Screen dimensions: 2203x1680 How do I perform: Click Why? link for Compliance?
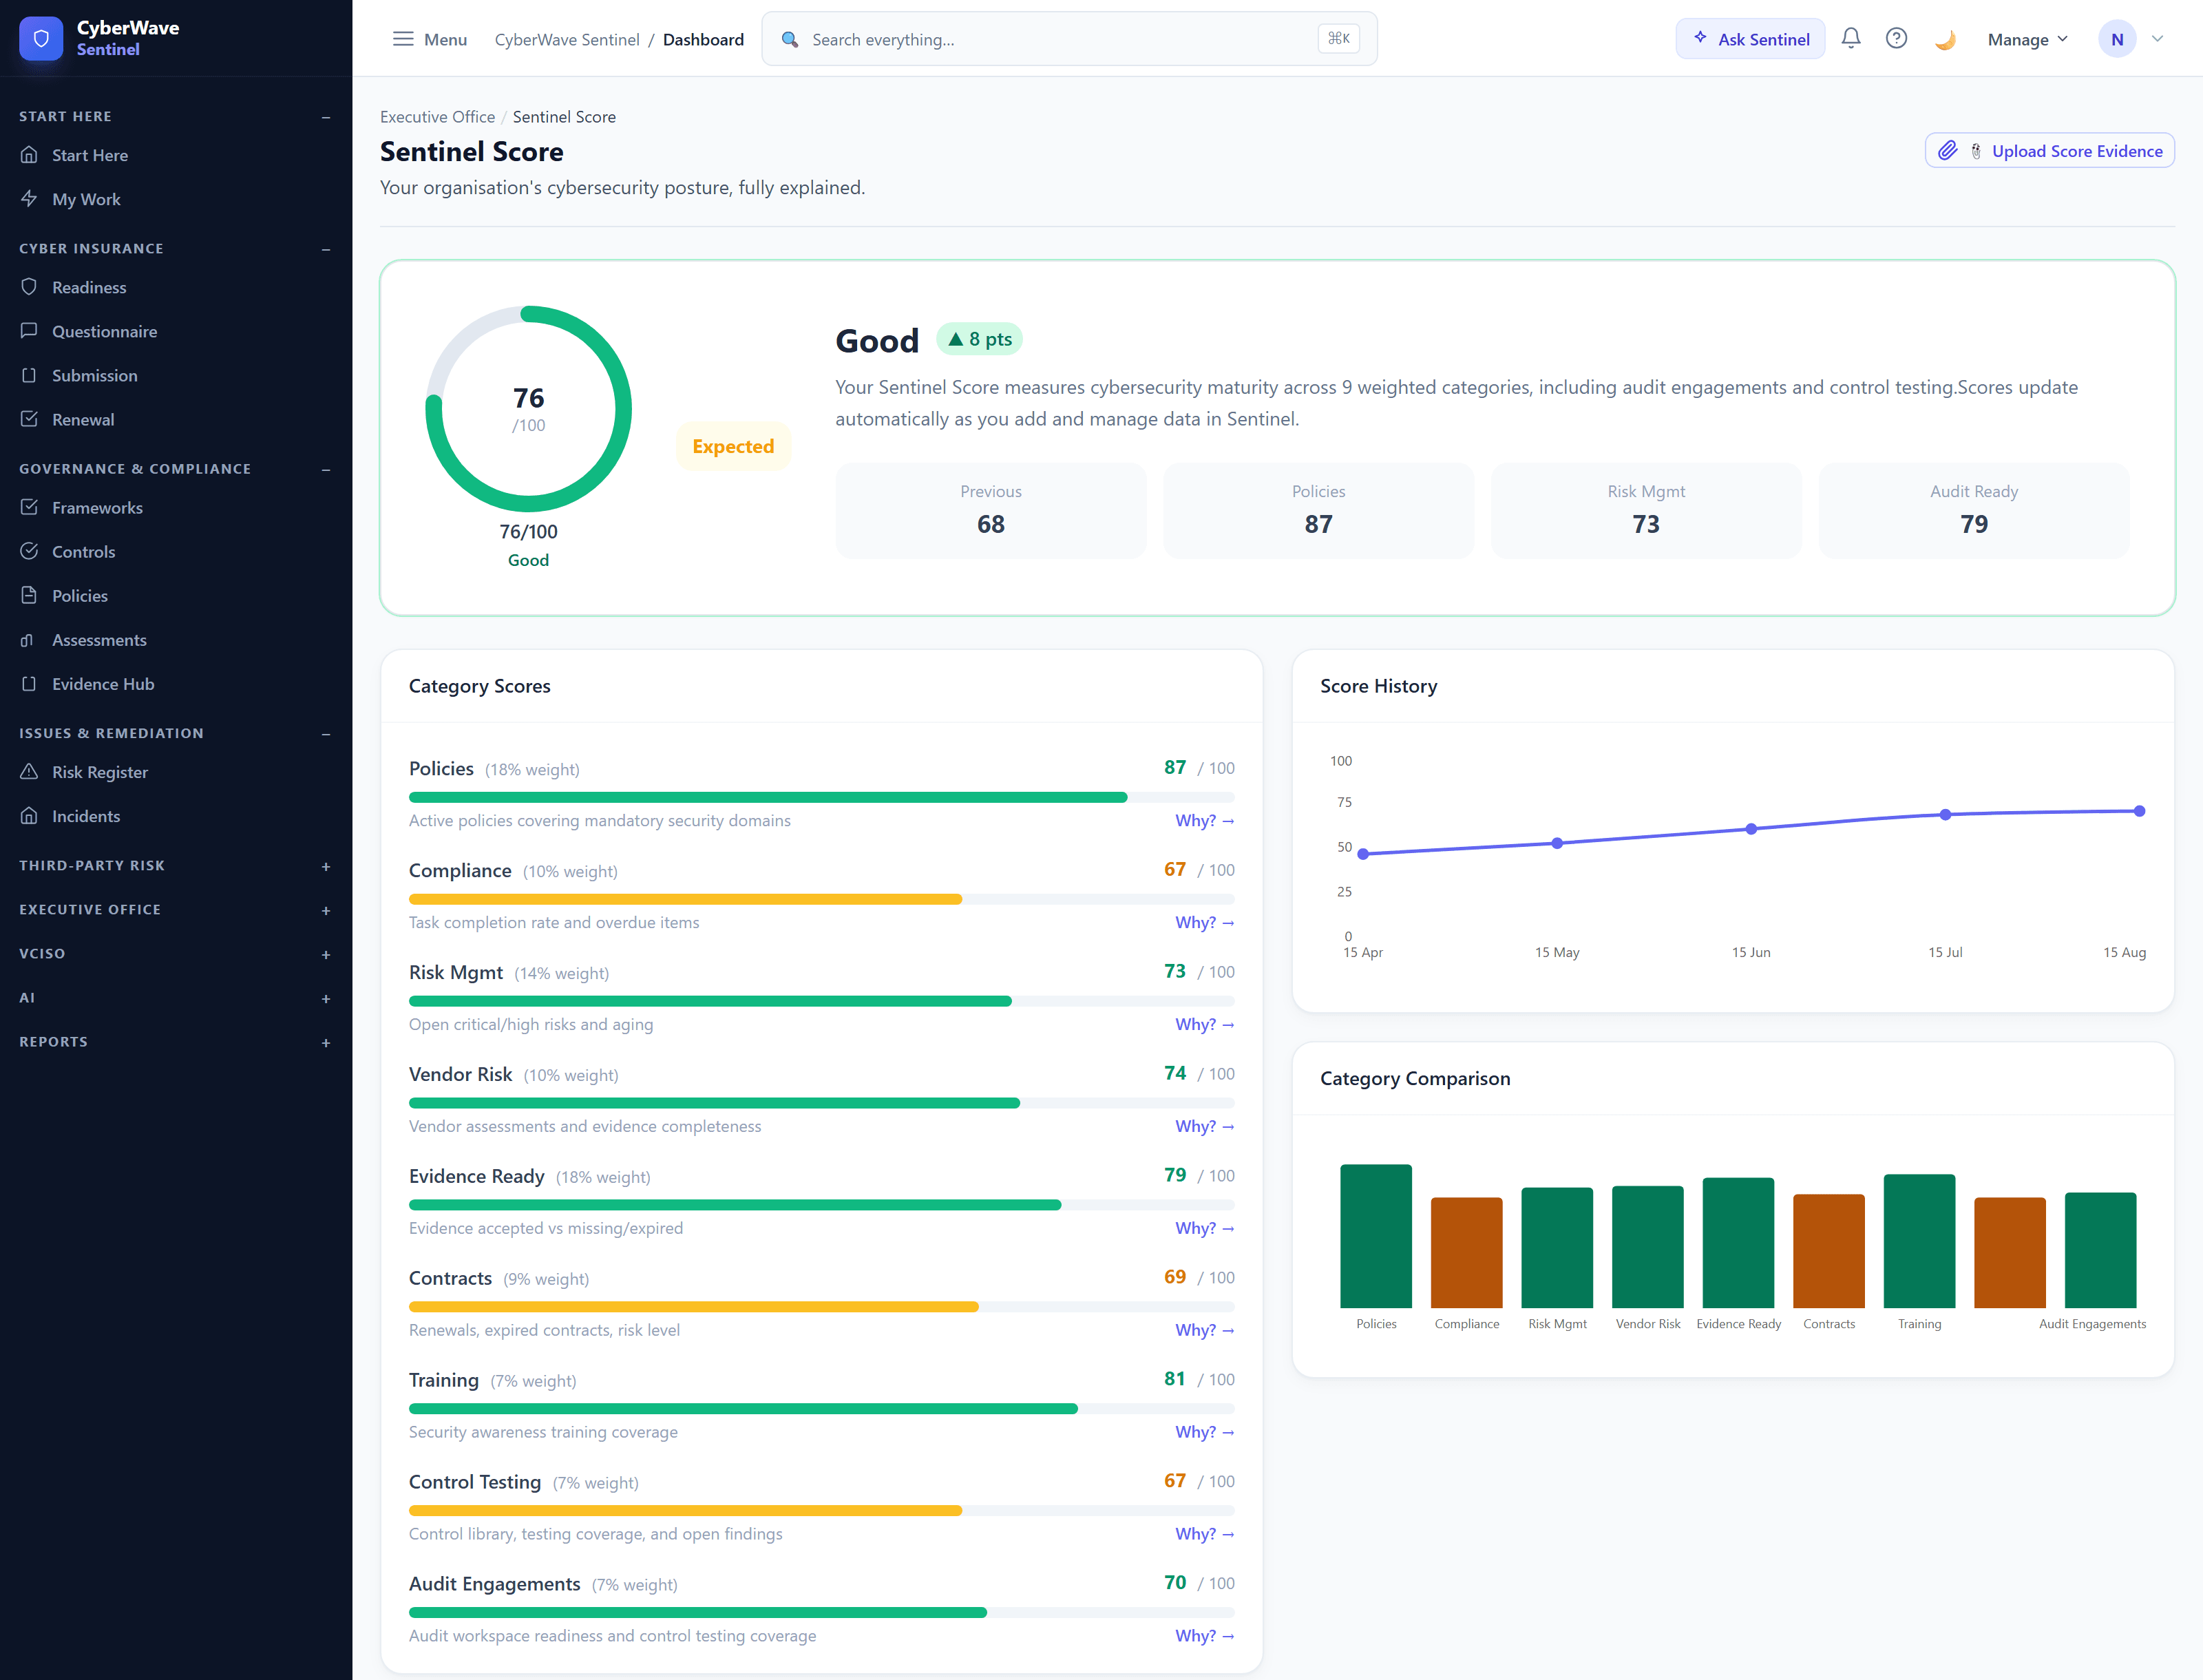(x=1204, y=922)
